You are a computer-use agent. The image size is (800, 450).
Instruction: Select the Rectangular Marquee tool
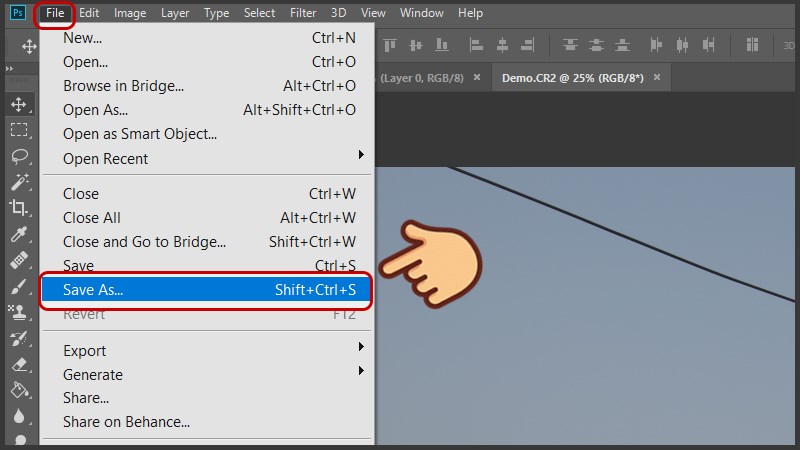19,130
